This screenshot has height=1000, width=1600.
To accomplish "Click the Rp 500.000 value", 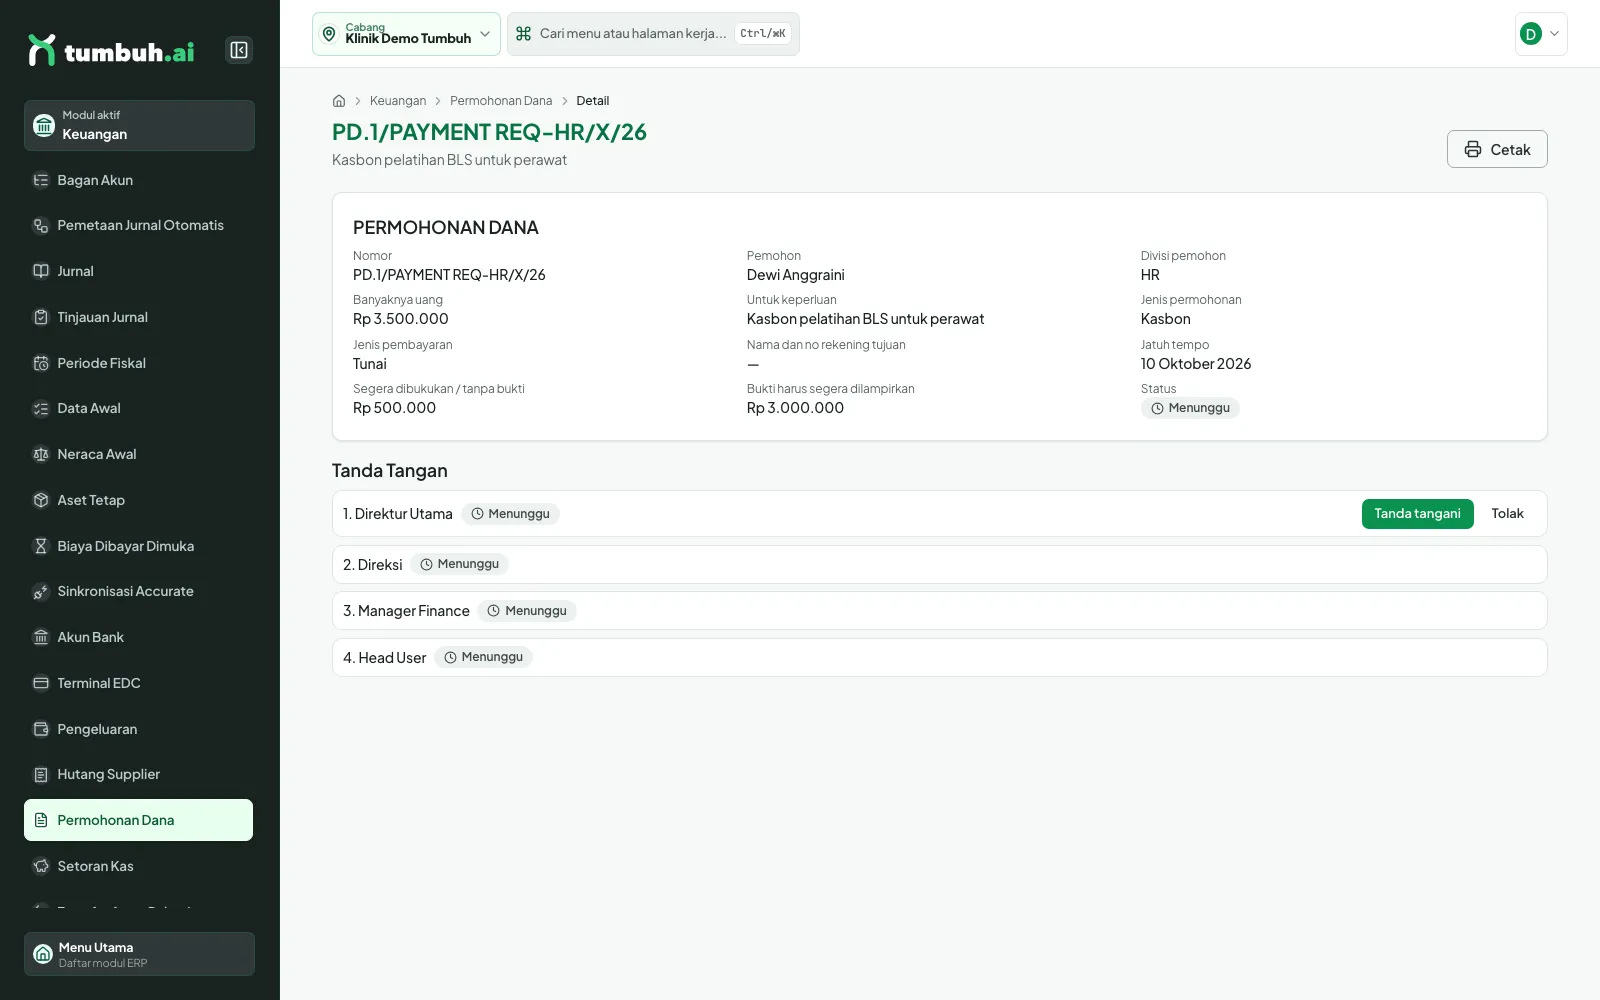I will tap(394, 408).
